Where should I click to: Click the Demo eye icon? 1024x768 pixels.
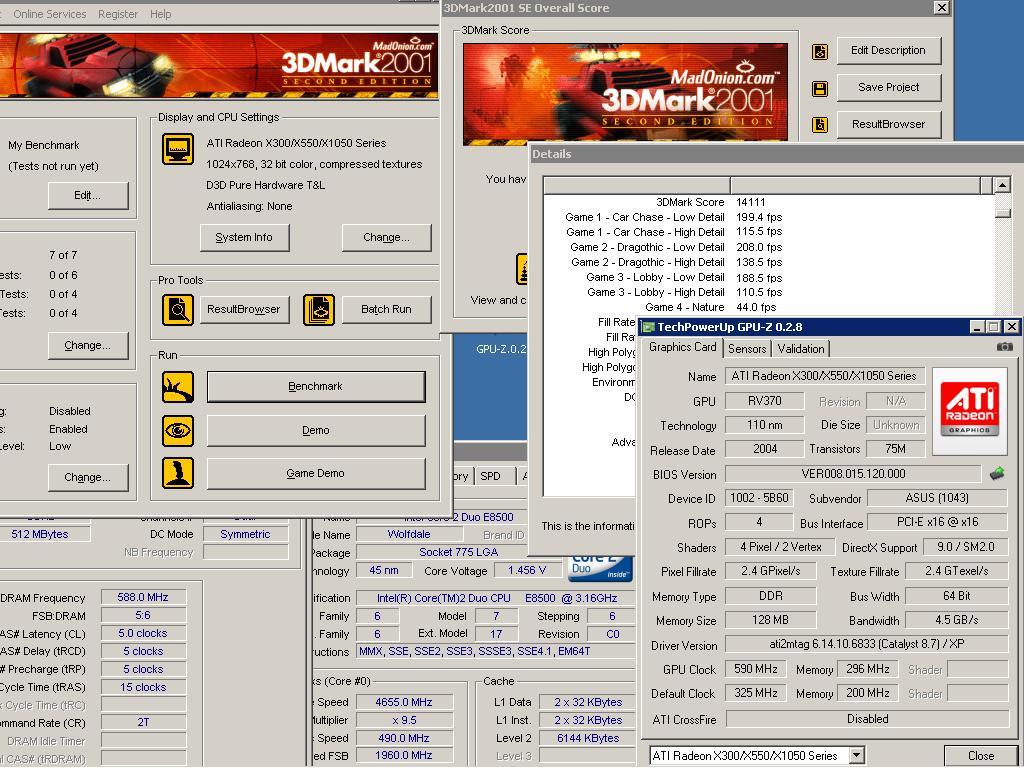pos(178,430)
